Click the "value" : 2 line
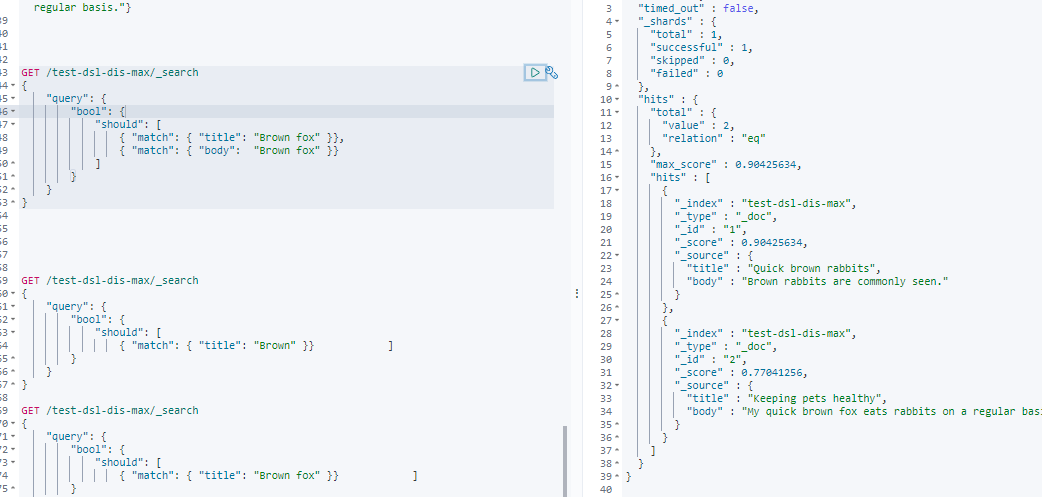 pos(698,126)
